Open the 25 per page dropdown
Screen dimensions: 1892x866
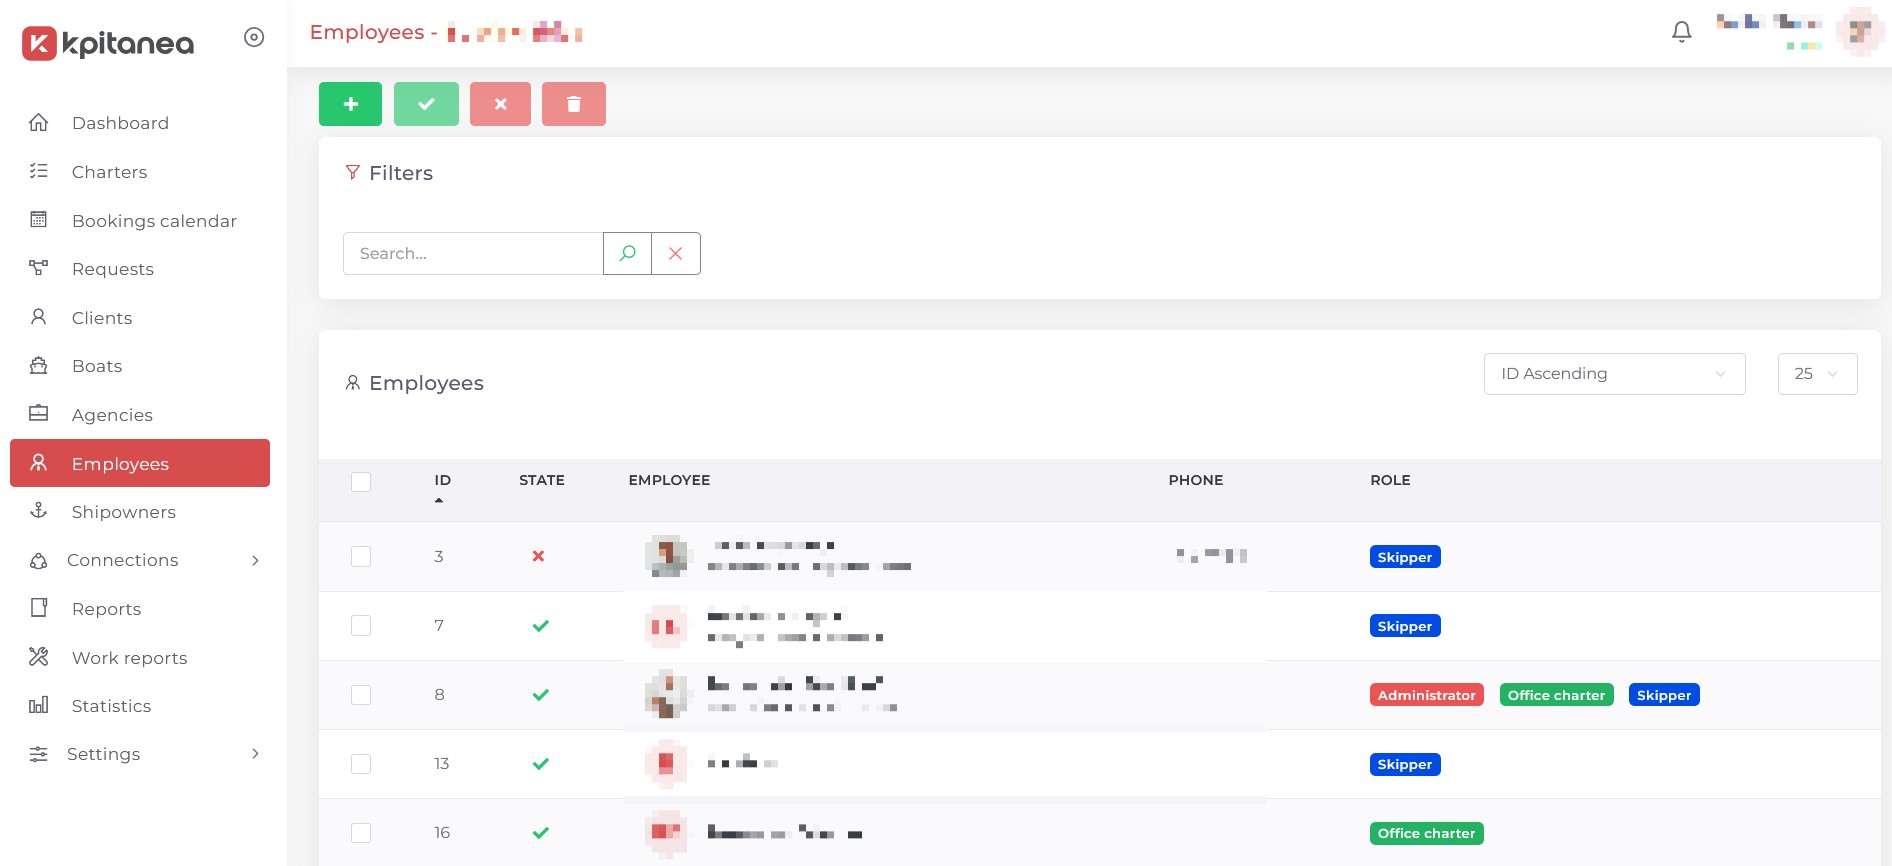point(1817,374)
